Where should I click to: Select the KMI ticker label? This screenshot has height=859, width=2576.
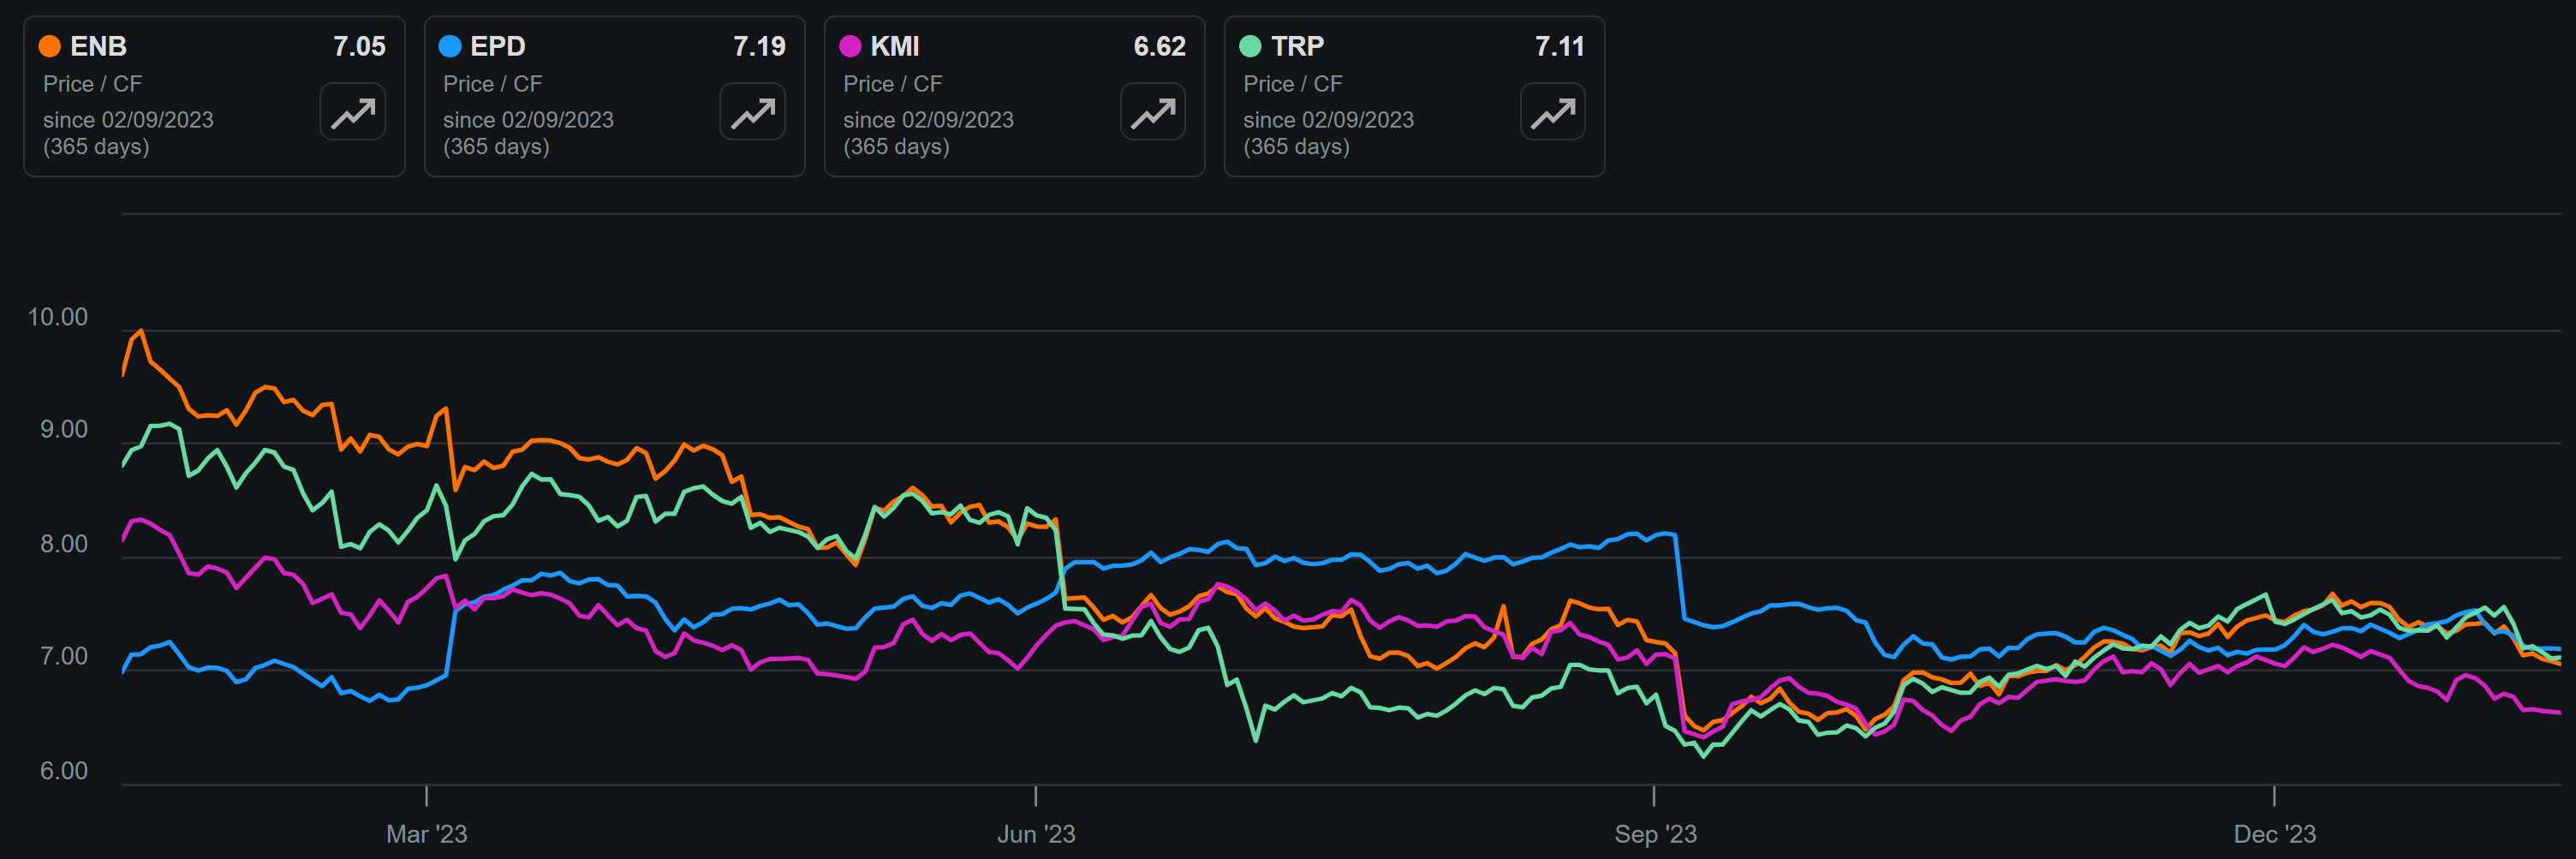(895, 46)
